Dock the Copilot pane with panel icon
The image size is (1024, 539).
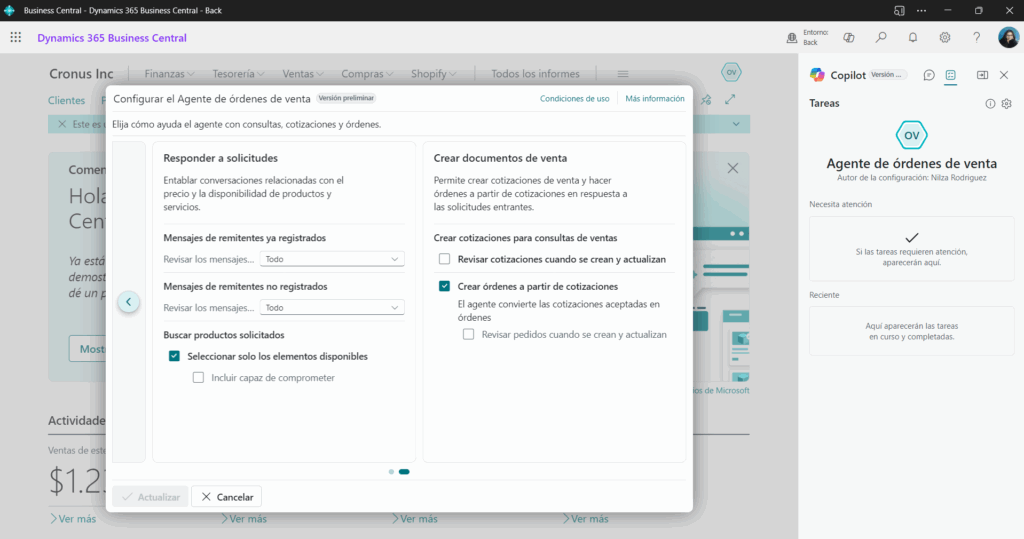click(x=982, y=75)
